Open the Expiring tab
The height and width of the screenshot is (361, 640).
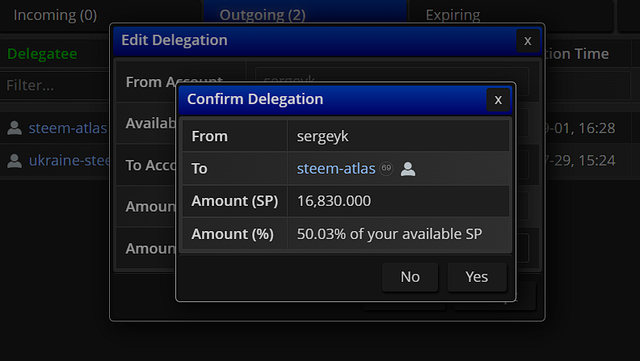(453, 15)
